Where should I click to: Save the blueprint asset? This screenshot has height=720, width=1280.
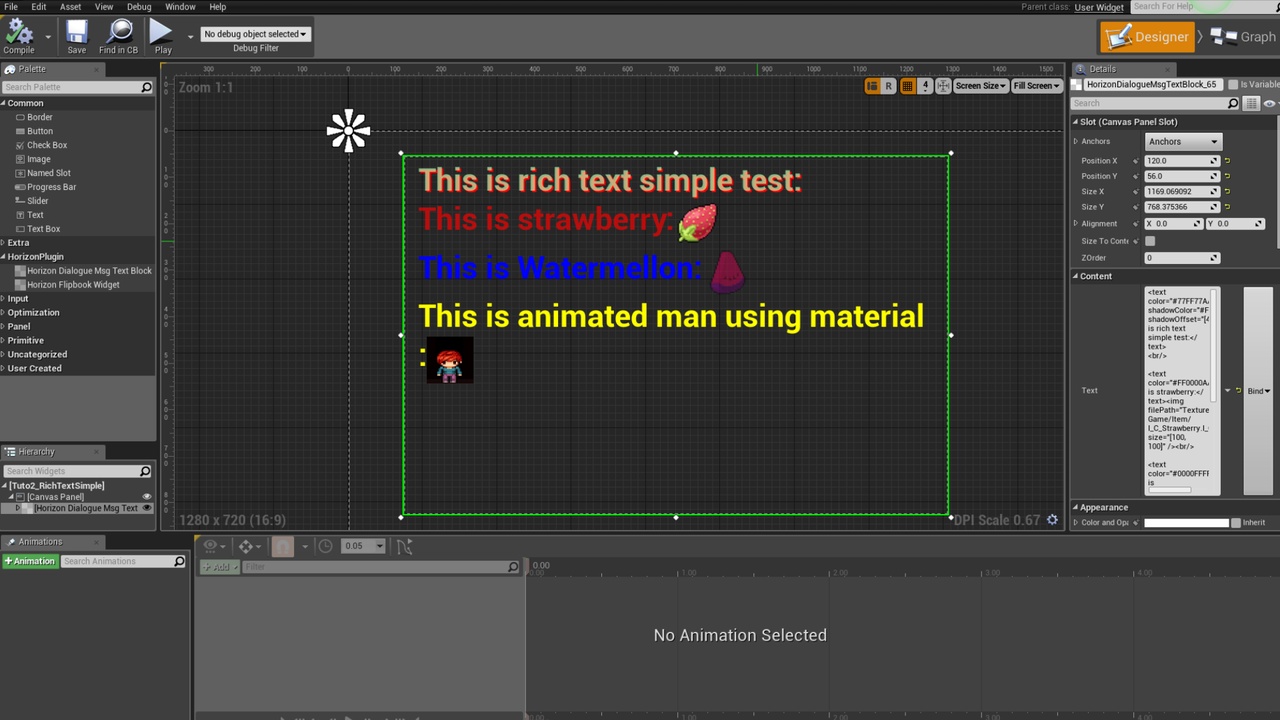(77, 37)
